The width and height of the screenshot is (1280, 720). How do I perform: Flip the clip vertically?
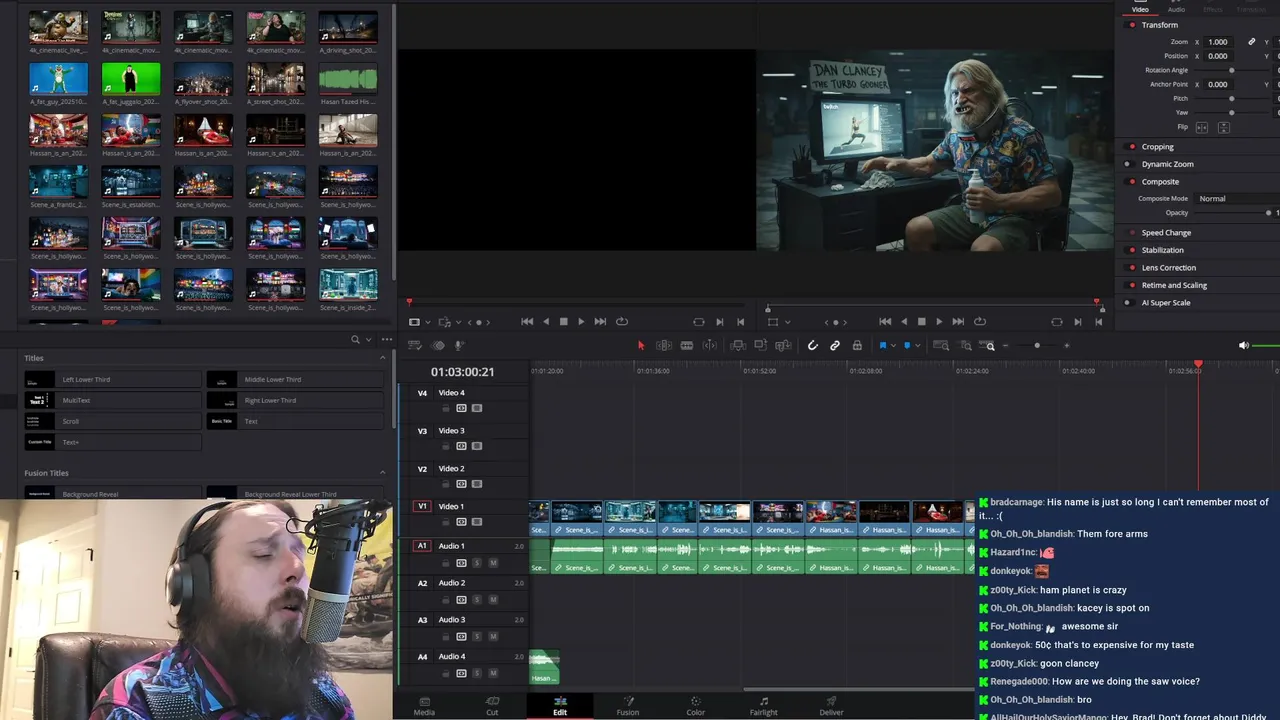point(1223,127)
